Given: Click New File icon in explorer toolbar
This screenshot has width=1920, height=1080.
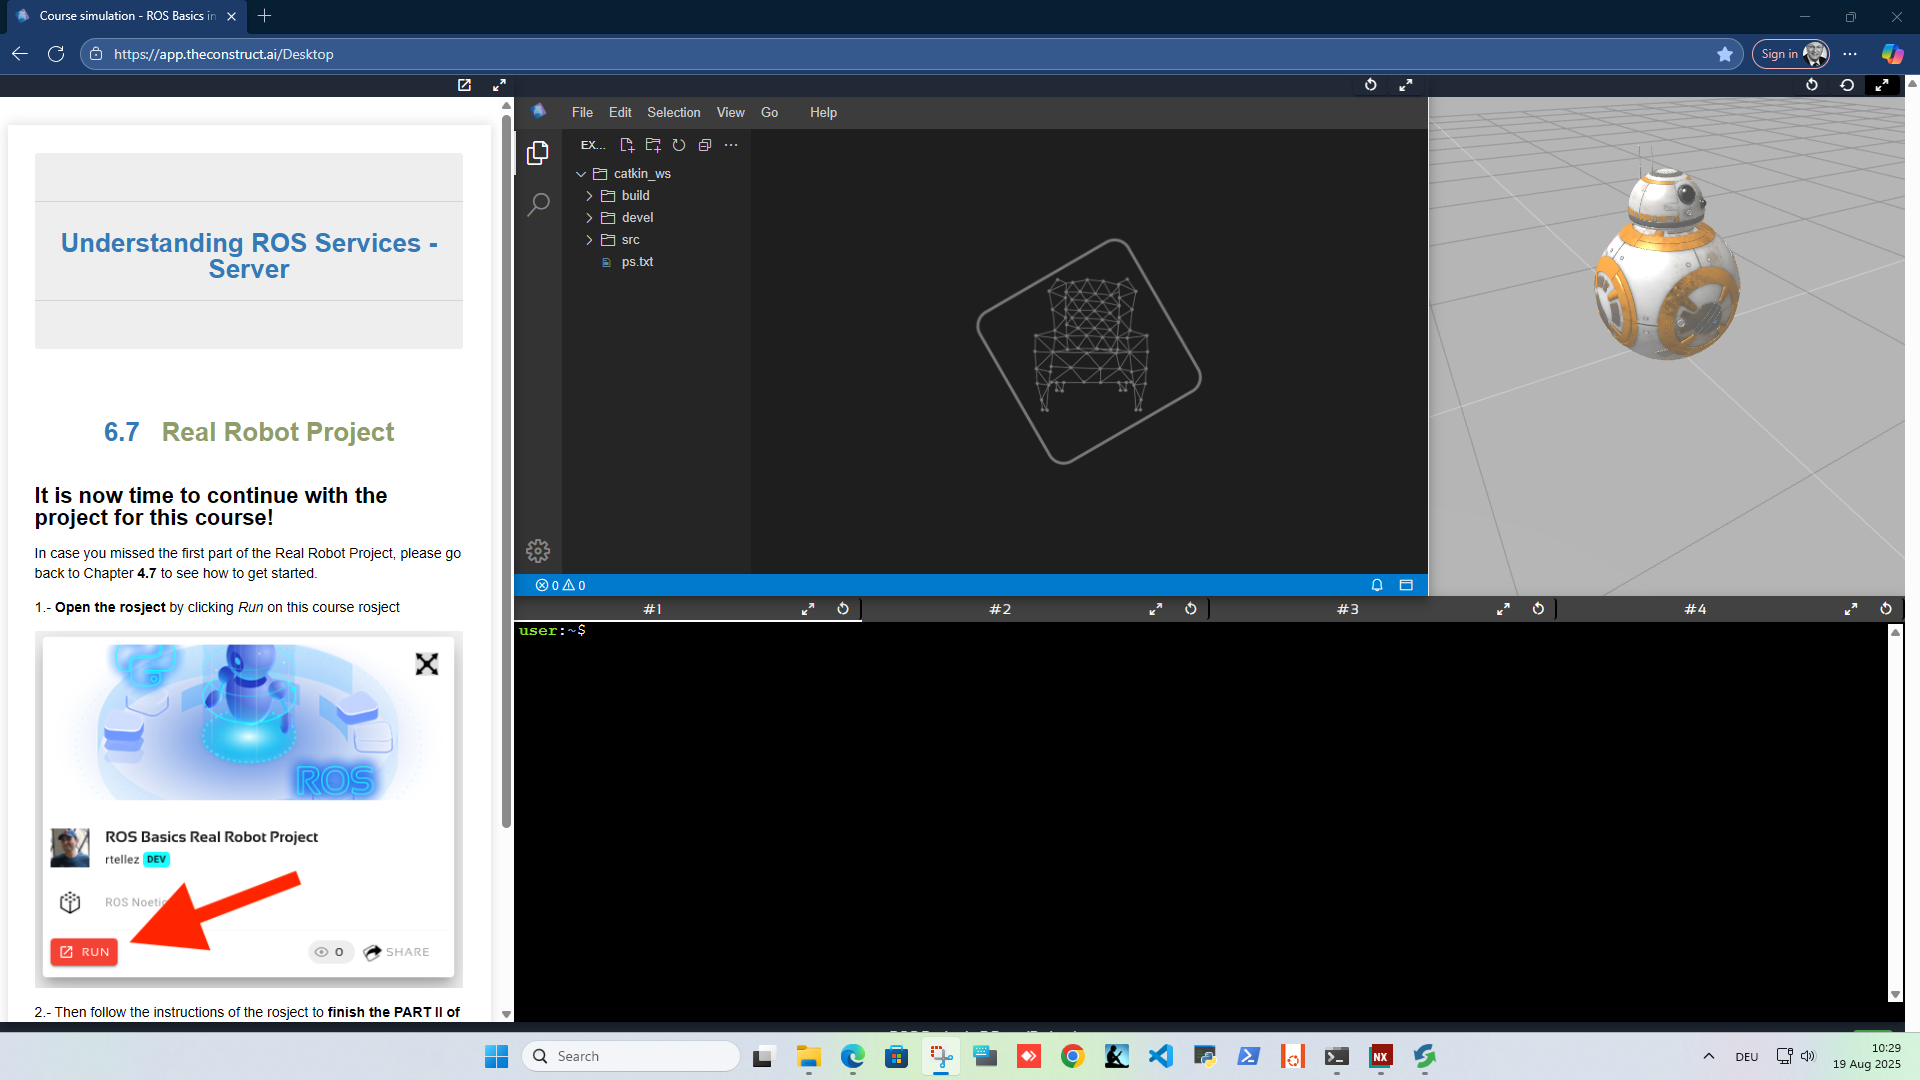Looking at the screenshot, I should [x=627, y=145].
